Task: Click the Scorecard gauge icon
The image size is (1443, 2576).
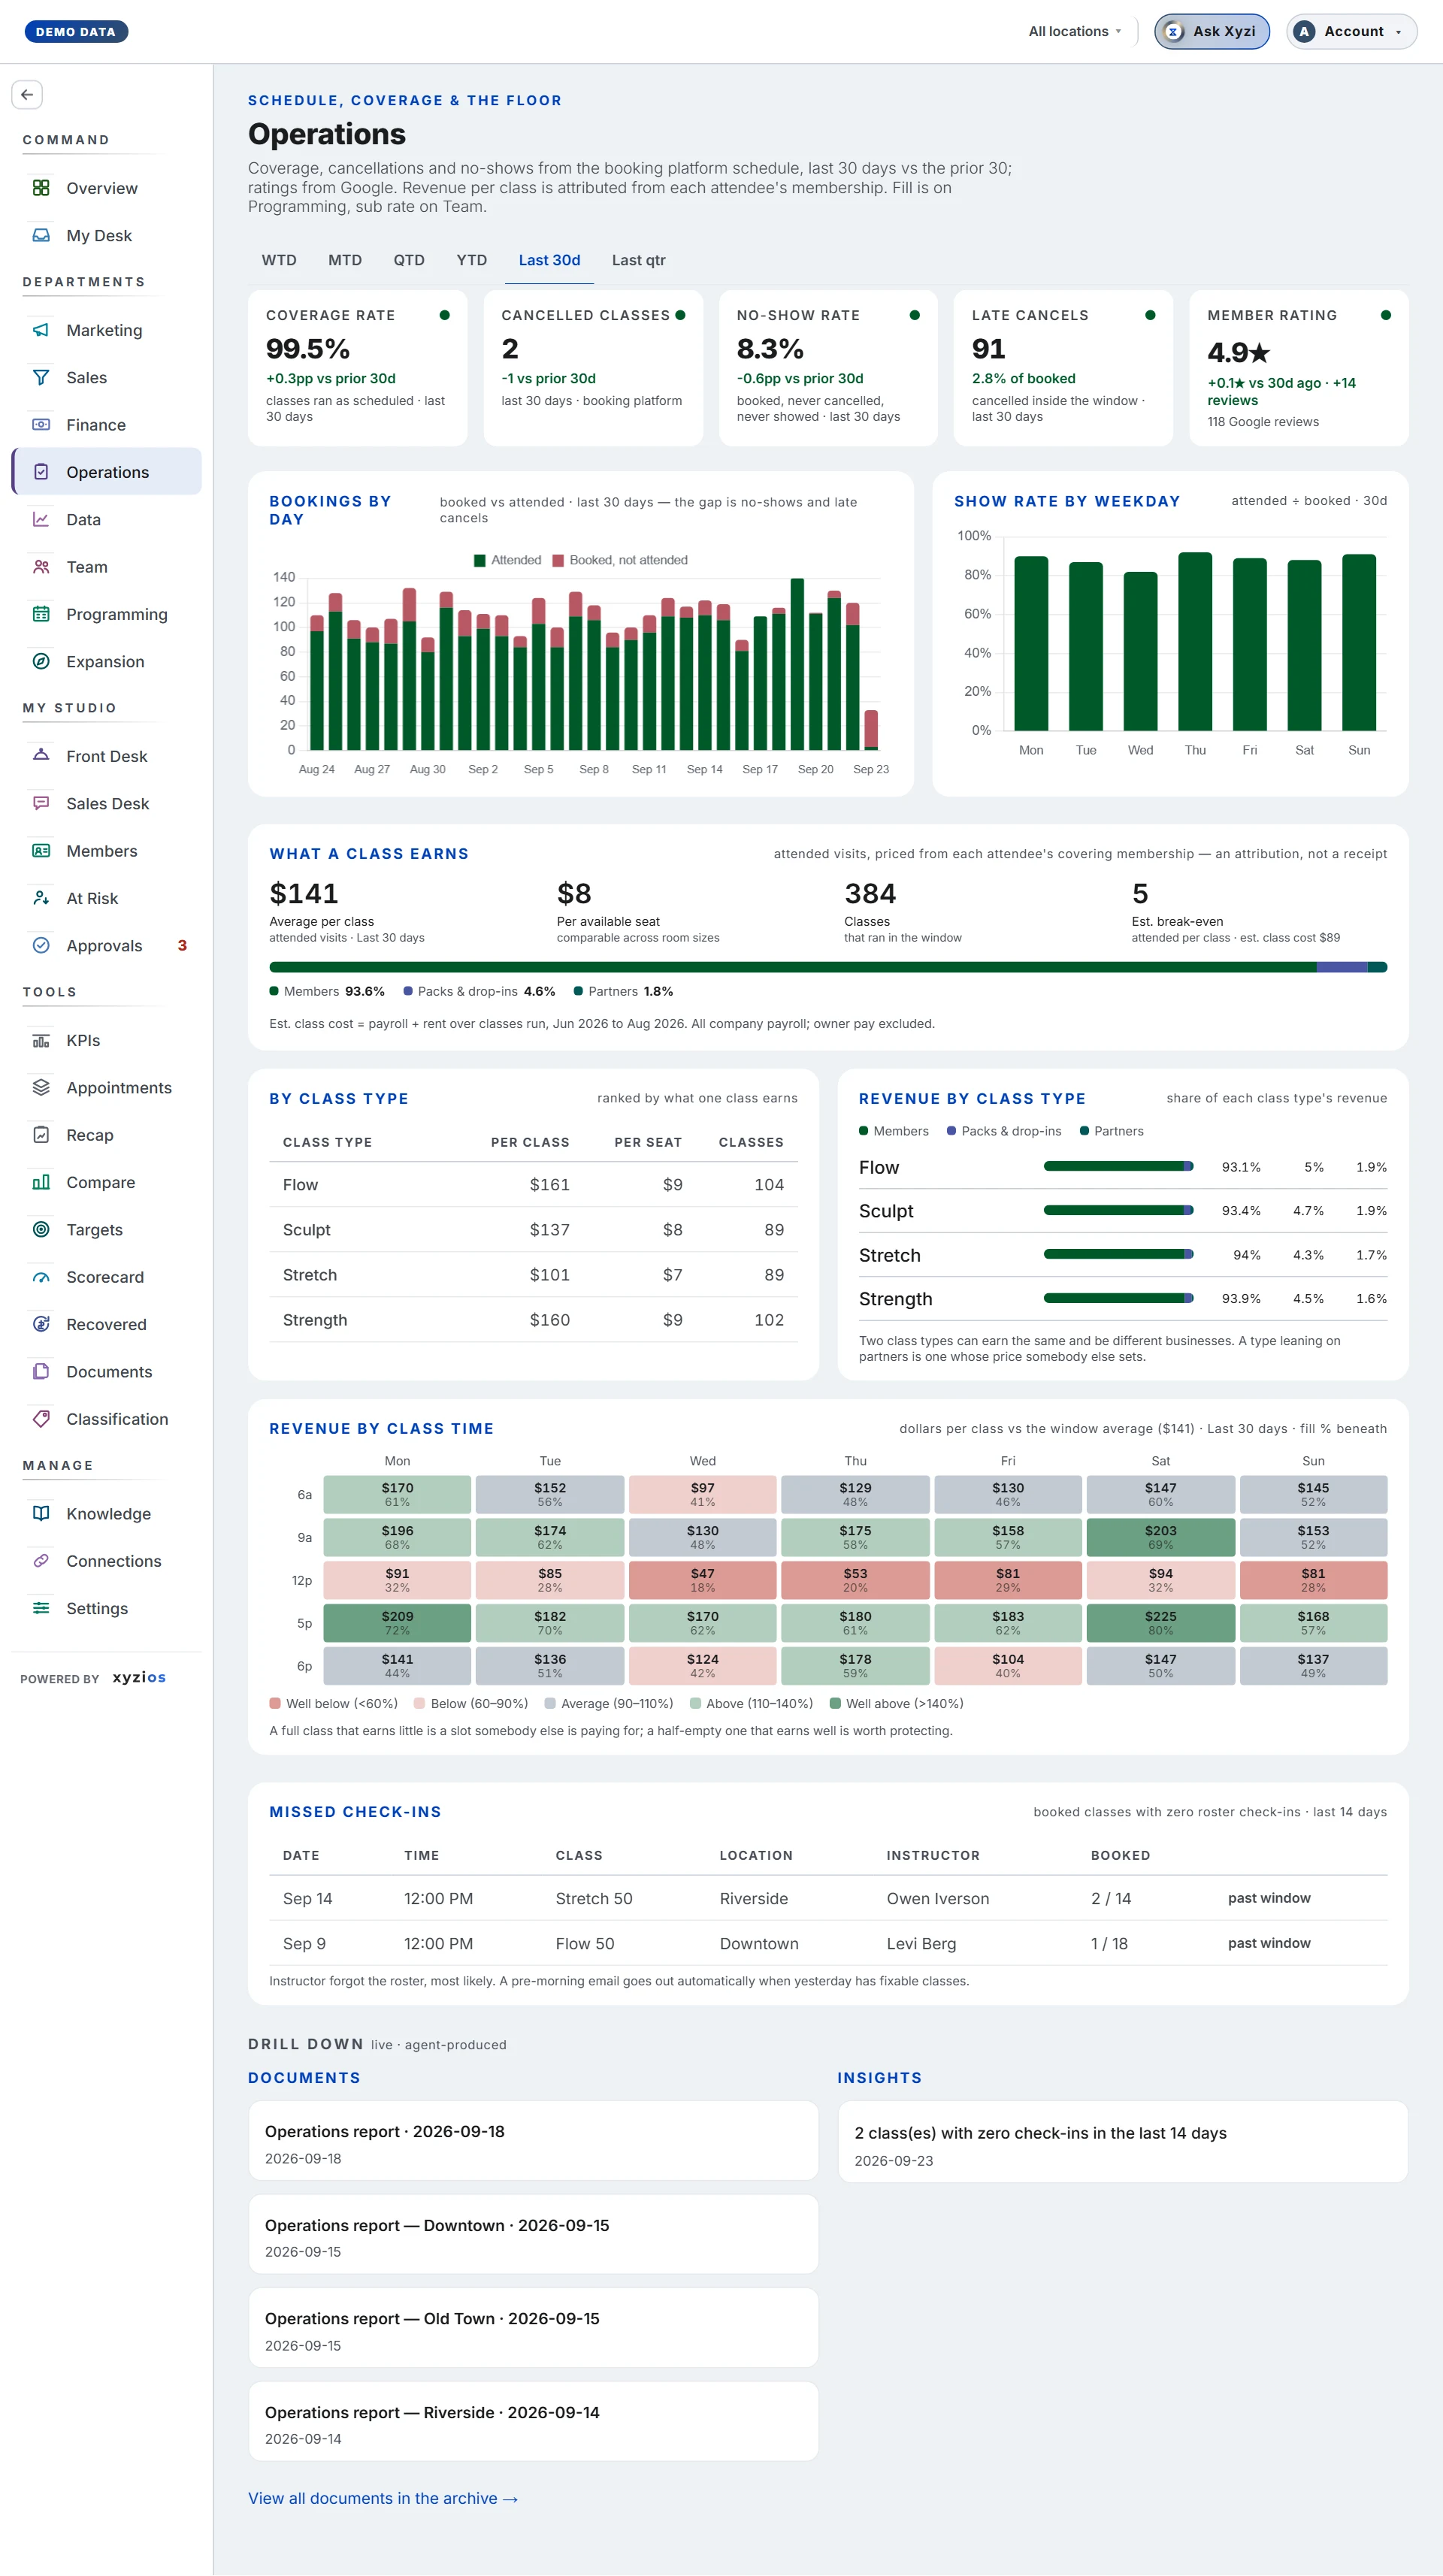Action: [x=41, y=1277]
